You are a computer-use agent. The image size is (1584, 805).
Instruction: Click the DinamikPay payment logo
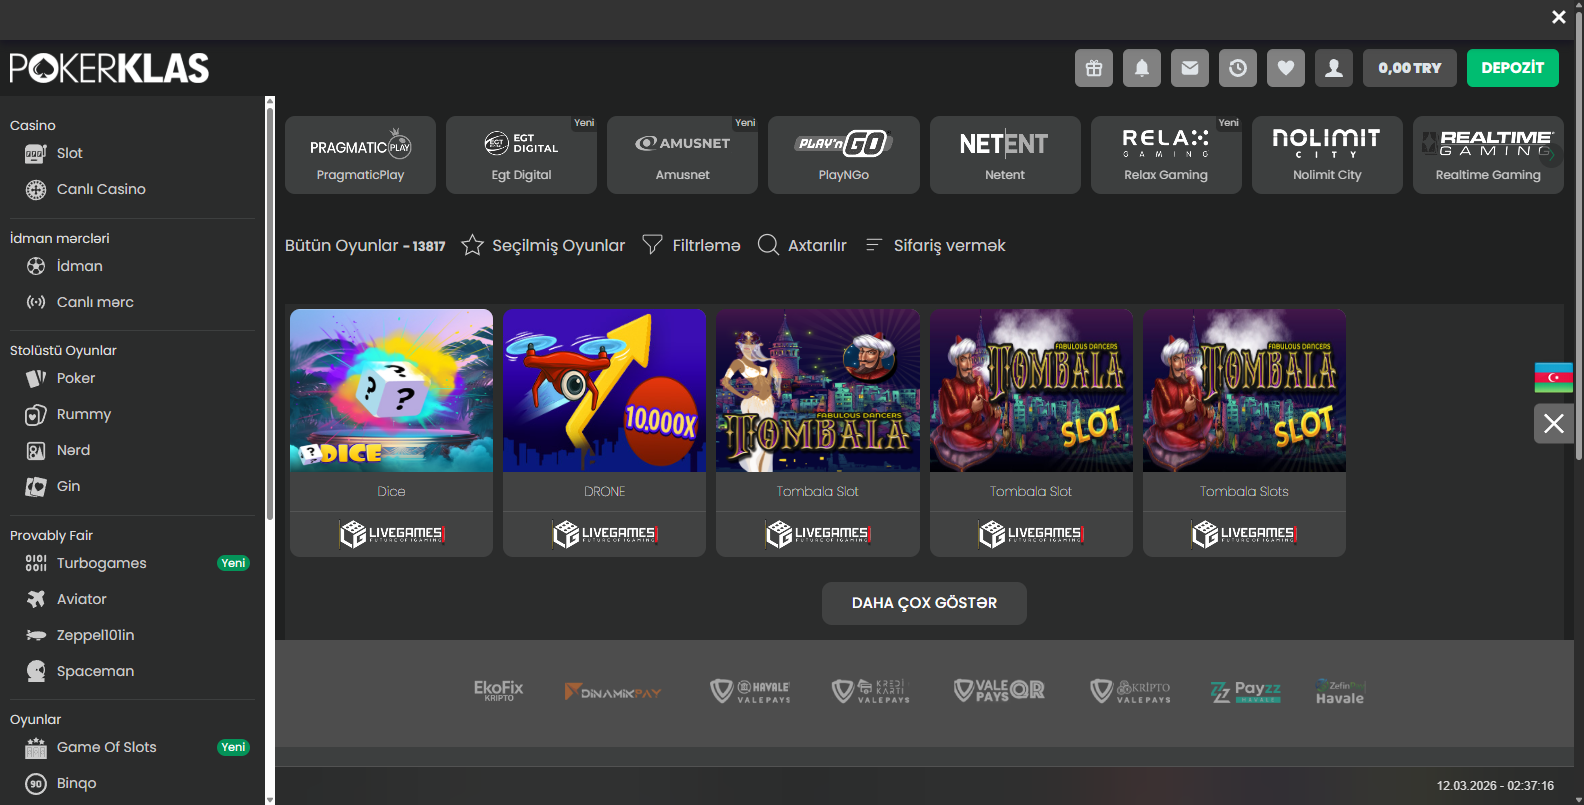tap(613, 692)
